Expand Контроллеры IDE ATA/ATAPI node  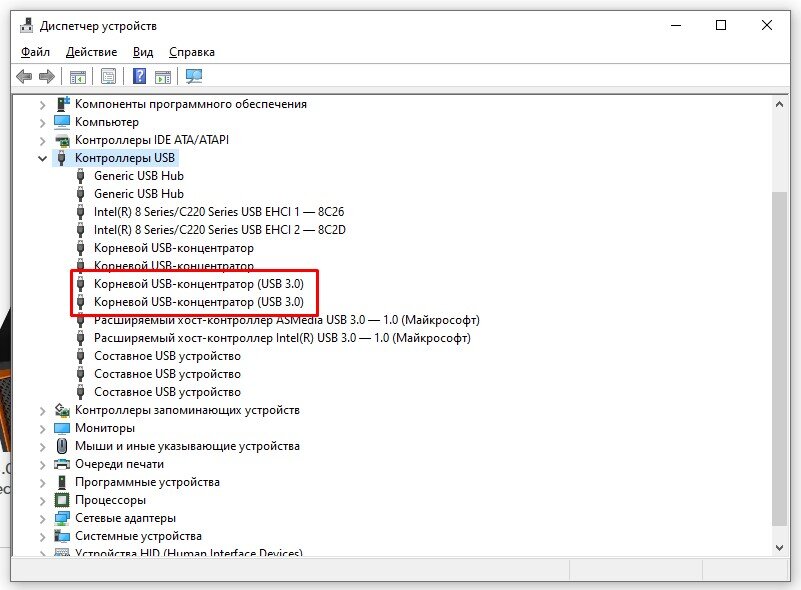(x=42, y=140)
